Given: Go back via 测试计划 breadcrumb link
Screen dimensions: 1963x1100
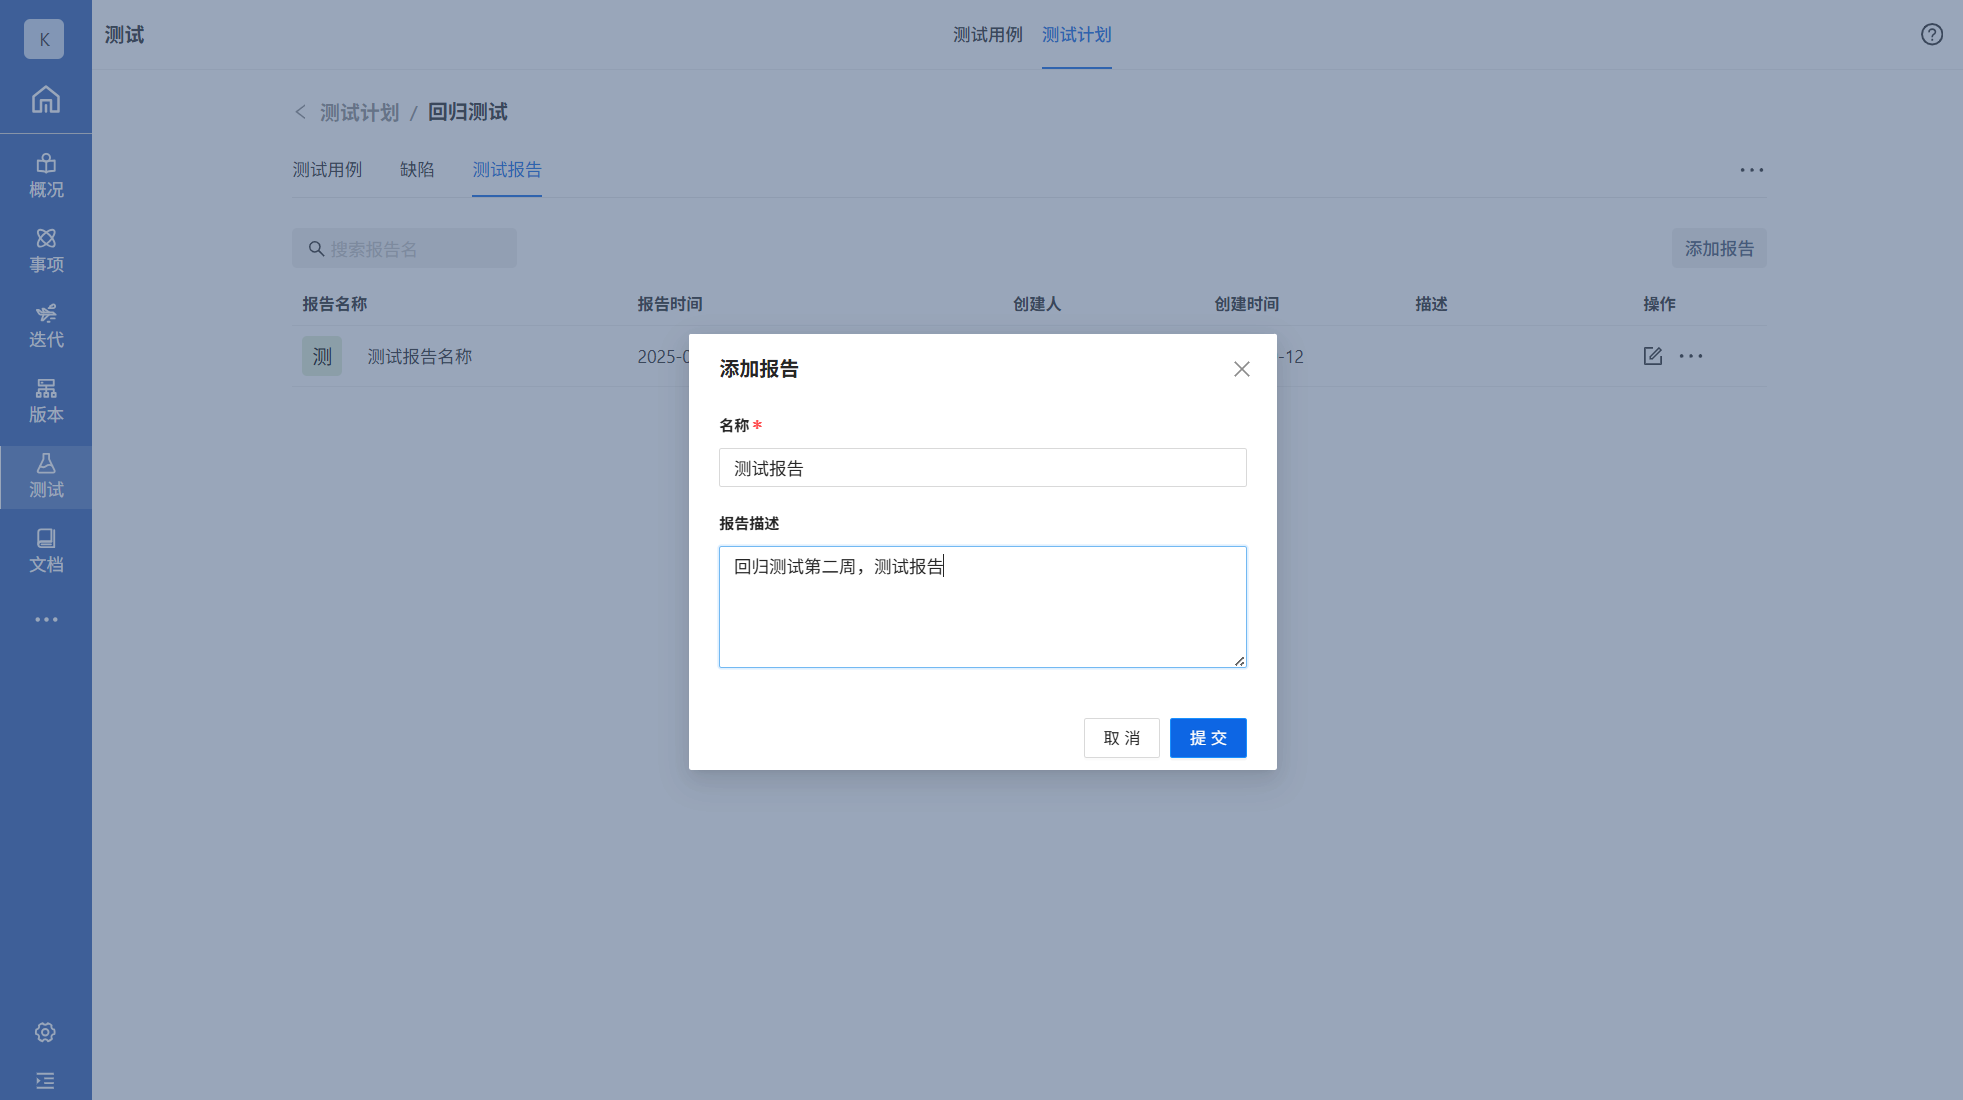Looking at the screenshot, I should [359, 112].
